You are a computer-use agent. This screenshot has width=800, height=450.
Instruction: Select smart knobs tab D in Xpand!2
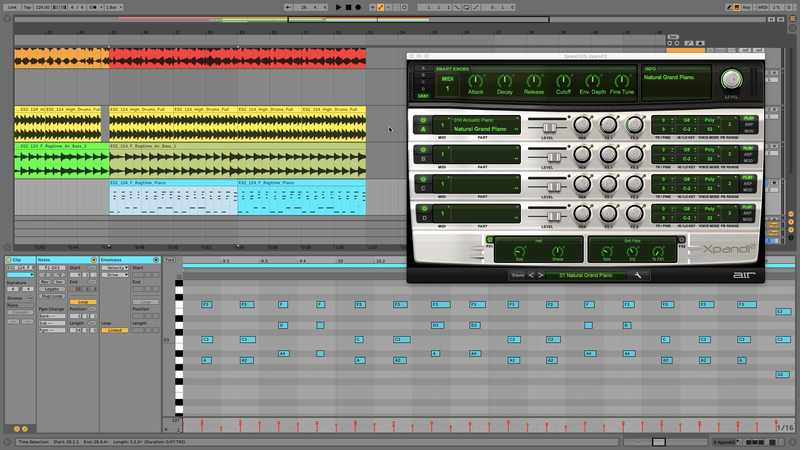(423, 89)
